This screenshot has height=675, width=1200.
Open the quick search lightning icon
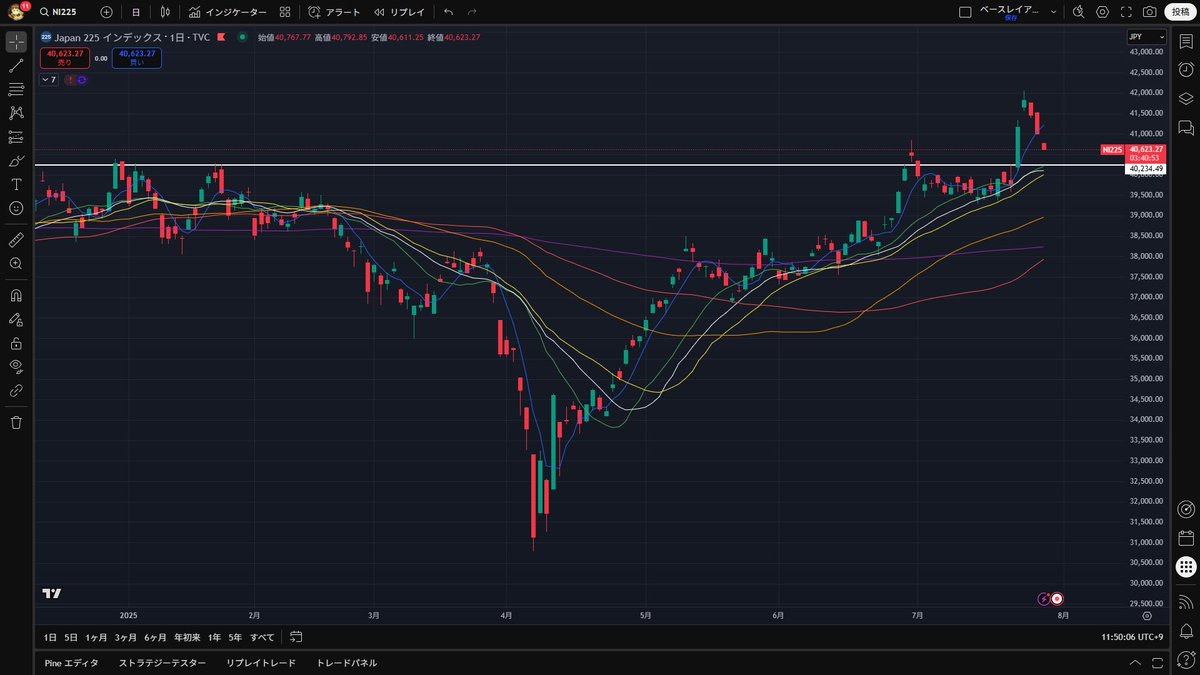(x=1078, y=12)
